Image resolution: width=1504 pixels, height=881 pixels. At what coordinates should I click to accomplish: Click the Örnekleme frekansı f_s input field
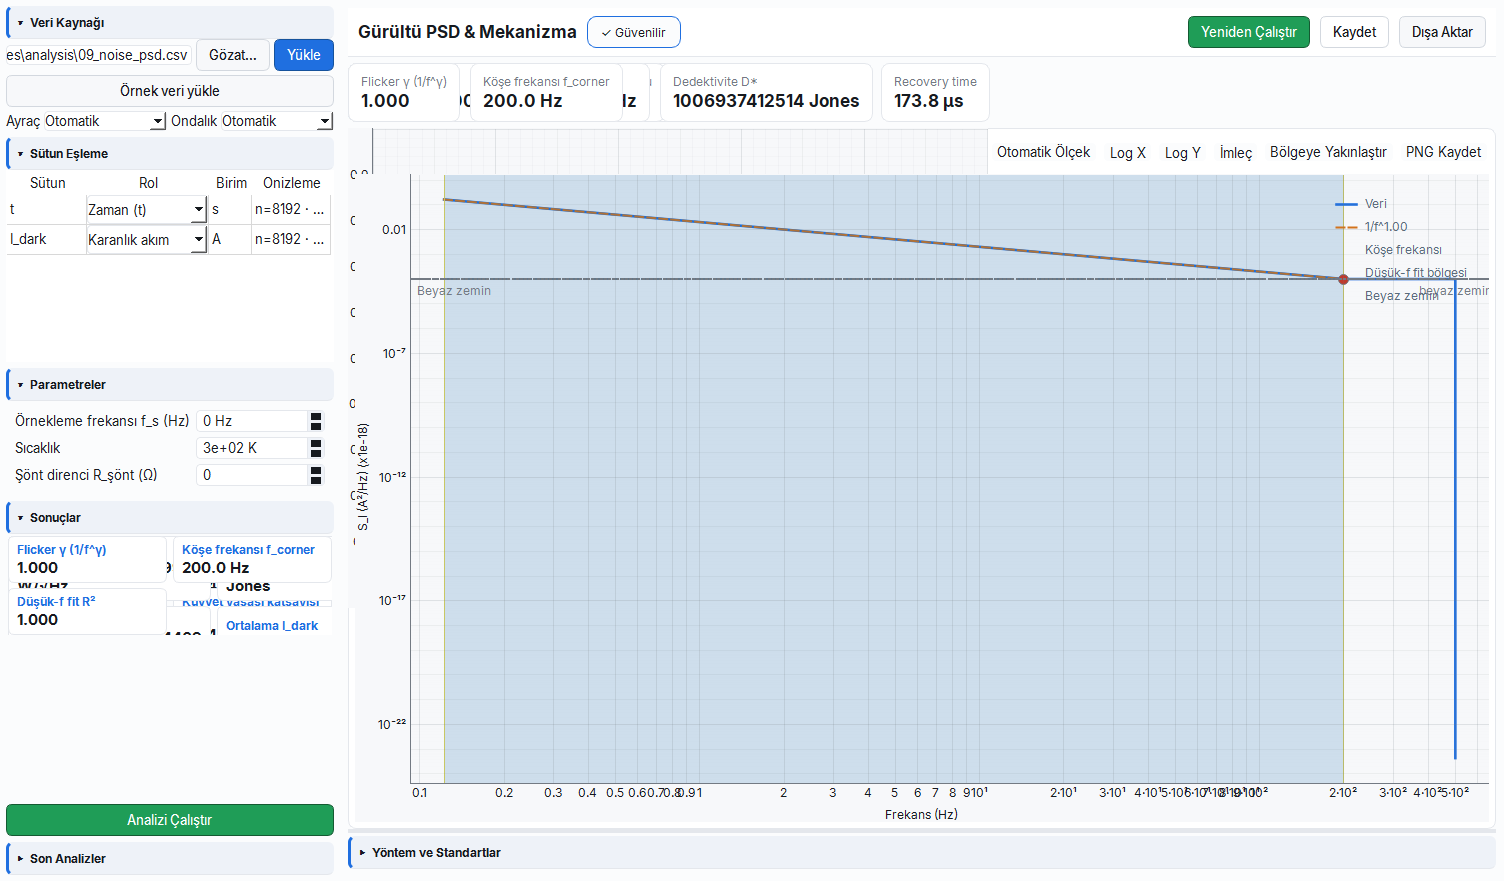click(252, 421)
